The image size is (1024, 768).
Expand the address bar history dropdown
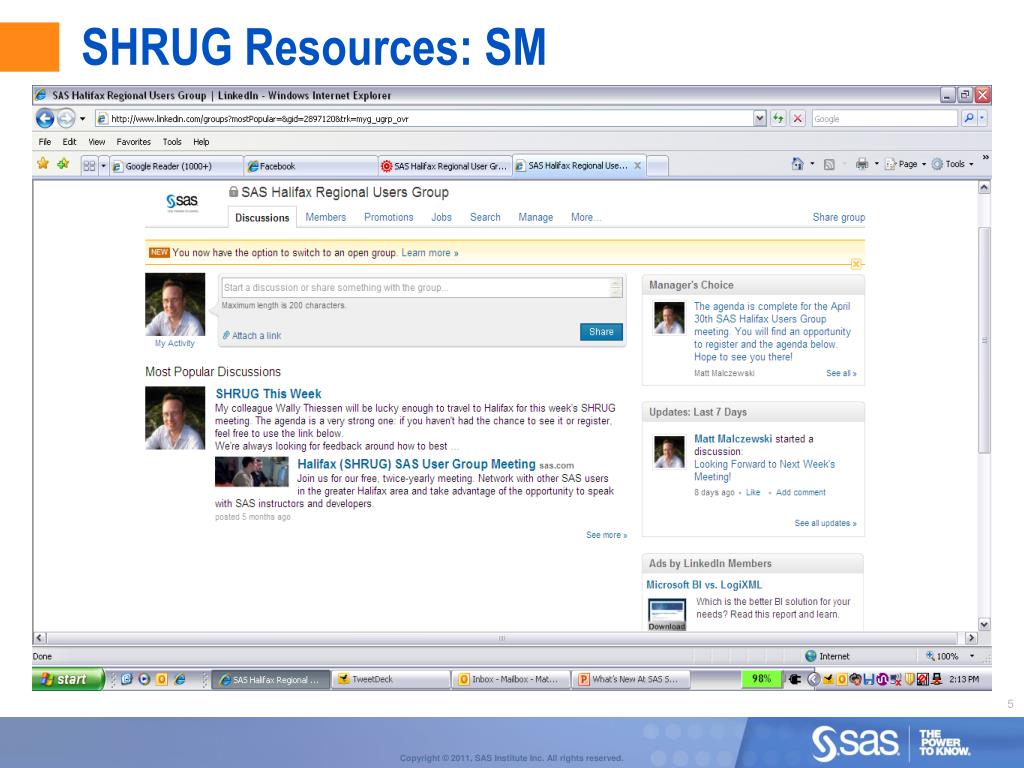pyautogui.click(x=760, y=118)
